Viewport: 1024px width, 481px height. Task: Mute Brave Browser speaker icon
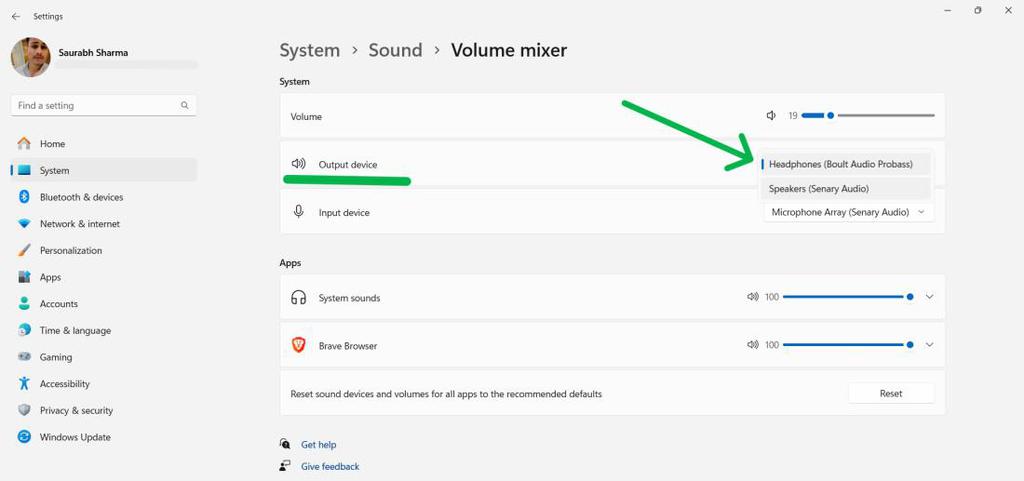coord(752,345)
